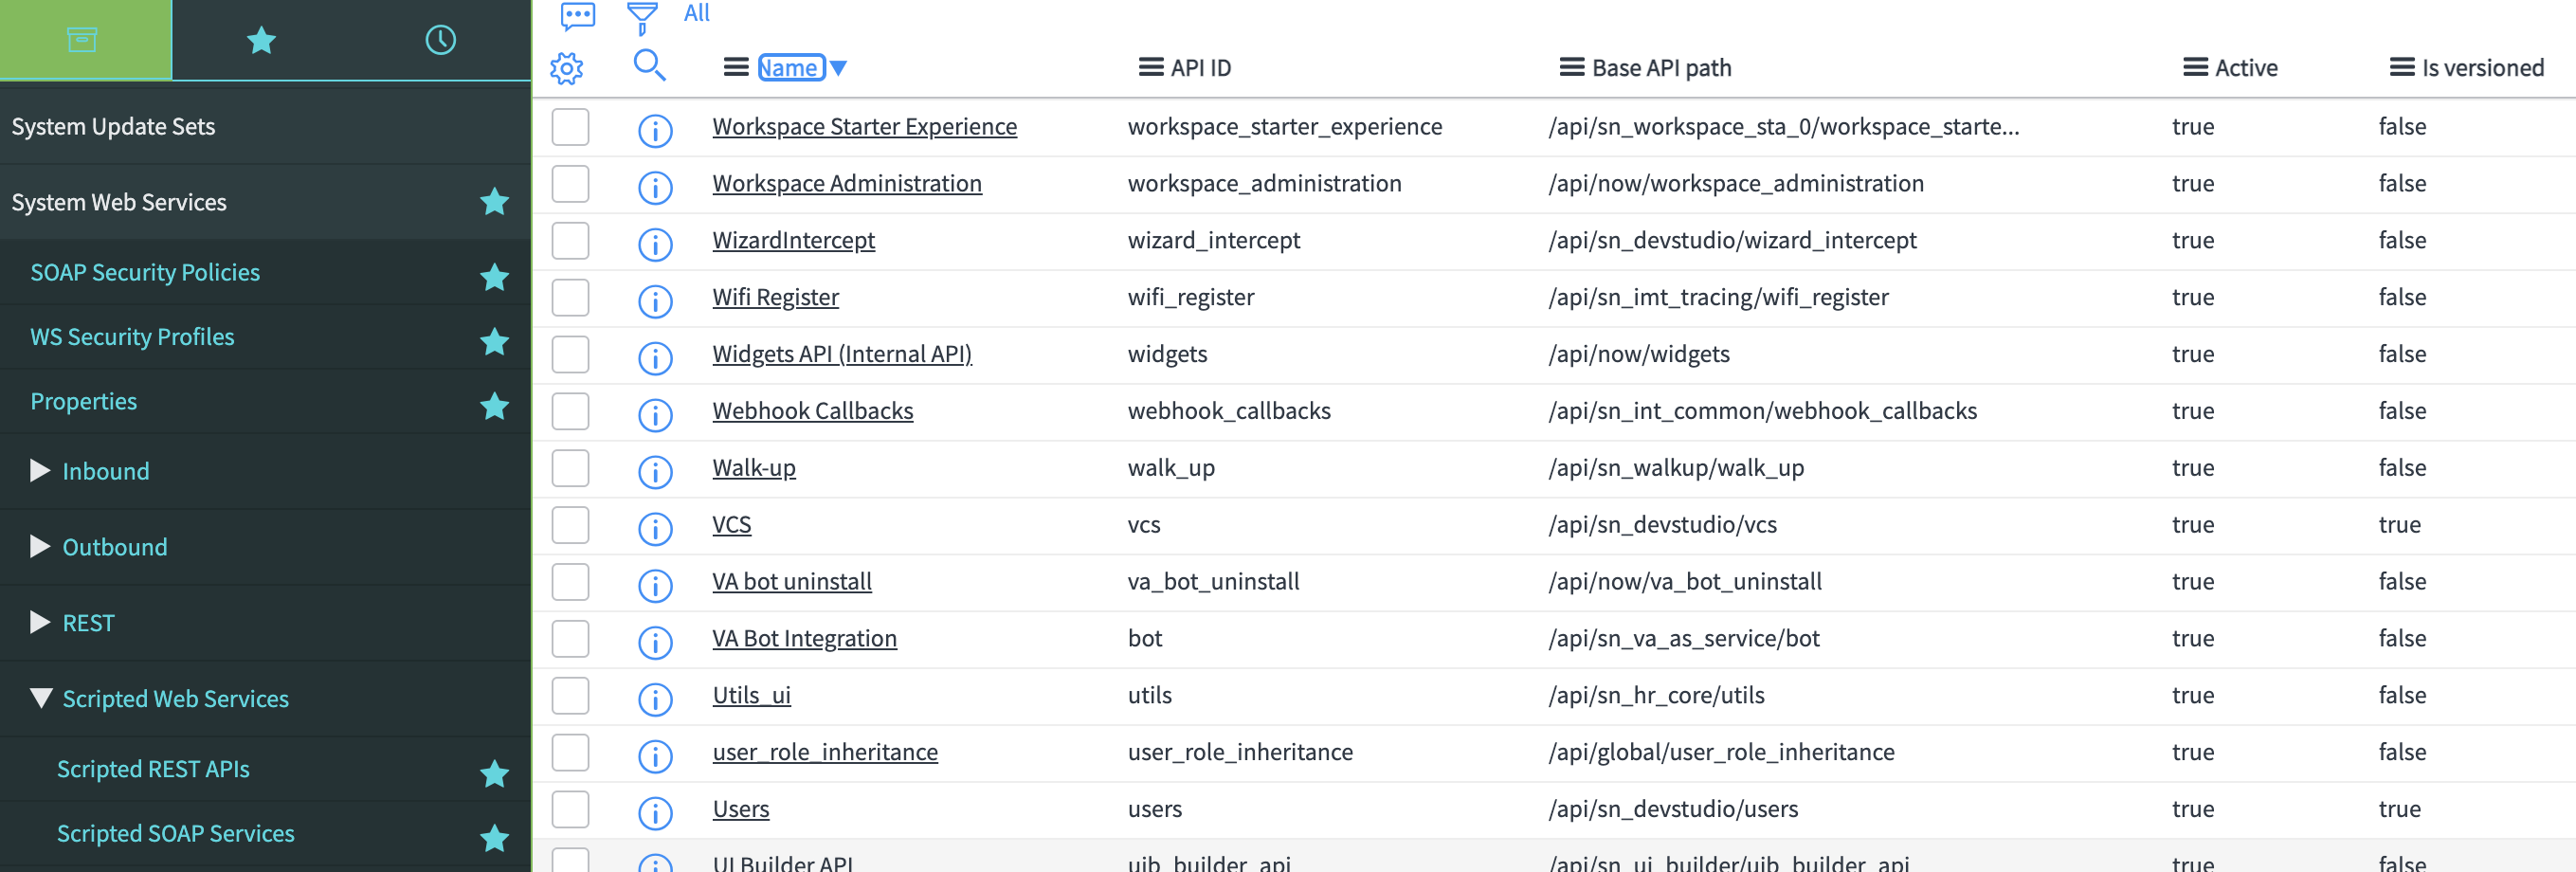Tick the Wifi Register row checkbox
Screen dimensions: 2576x872
(x=570, y=298)
